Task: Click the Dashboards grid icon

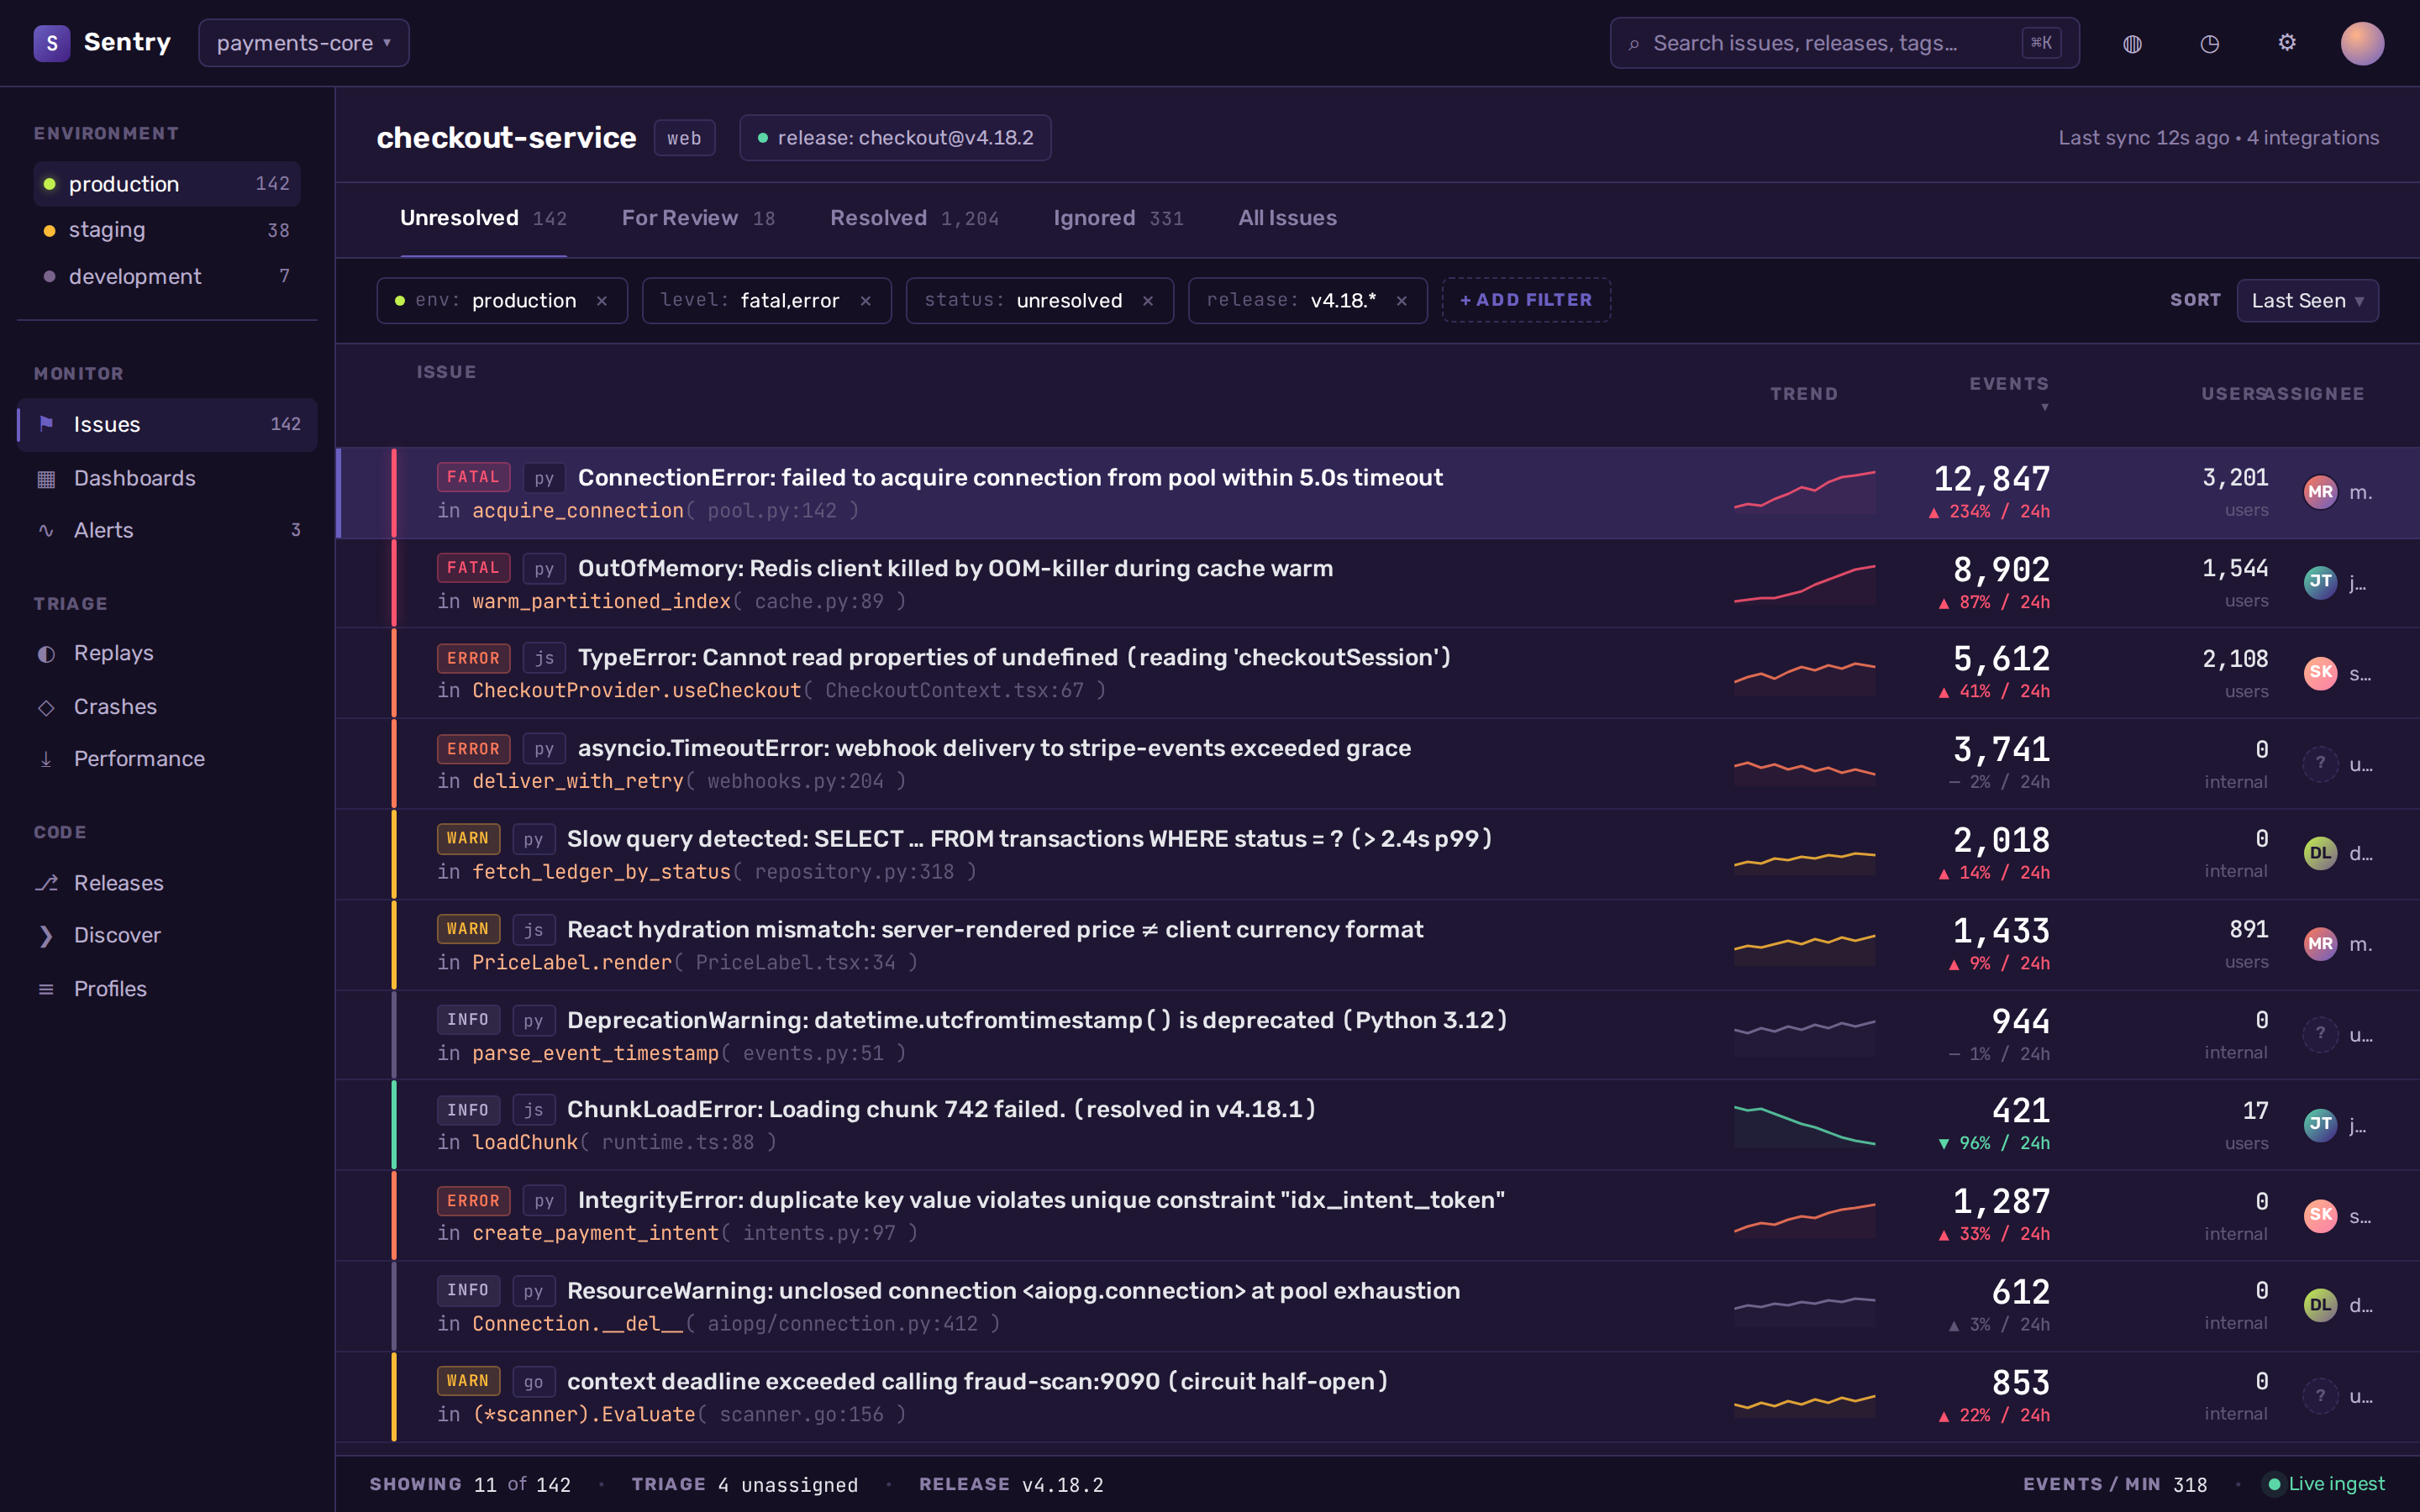Action: coord(46,478)
